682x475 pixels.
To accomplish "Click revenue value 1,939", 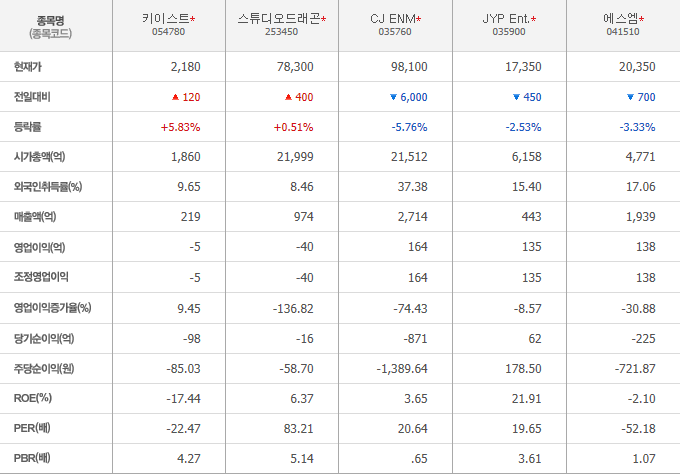I will (x=641, y=217).
